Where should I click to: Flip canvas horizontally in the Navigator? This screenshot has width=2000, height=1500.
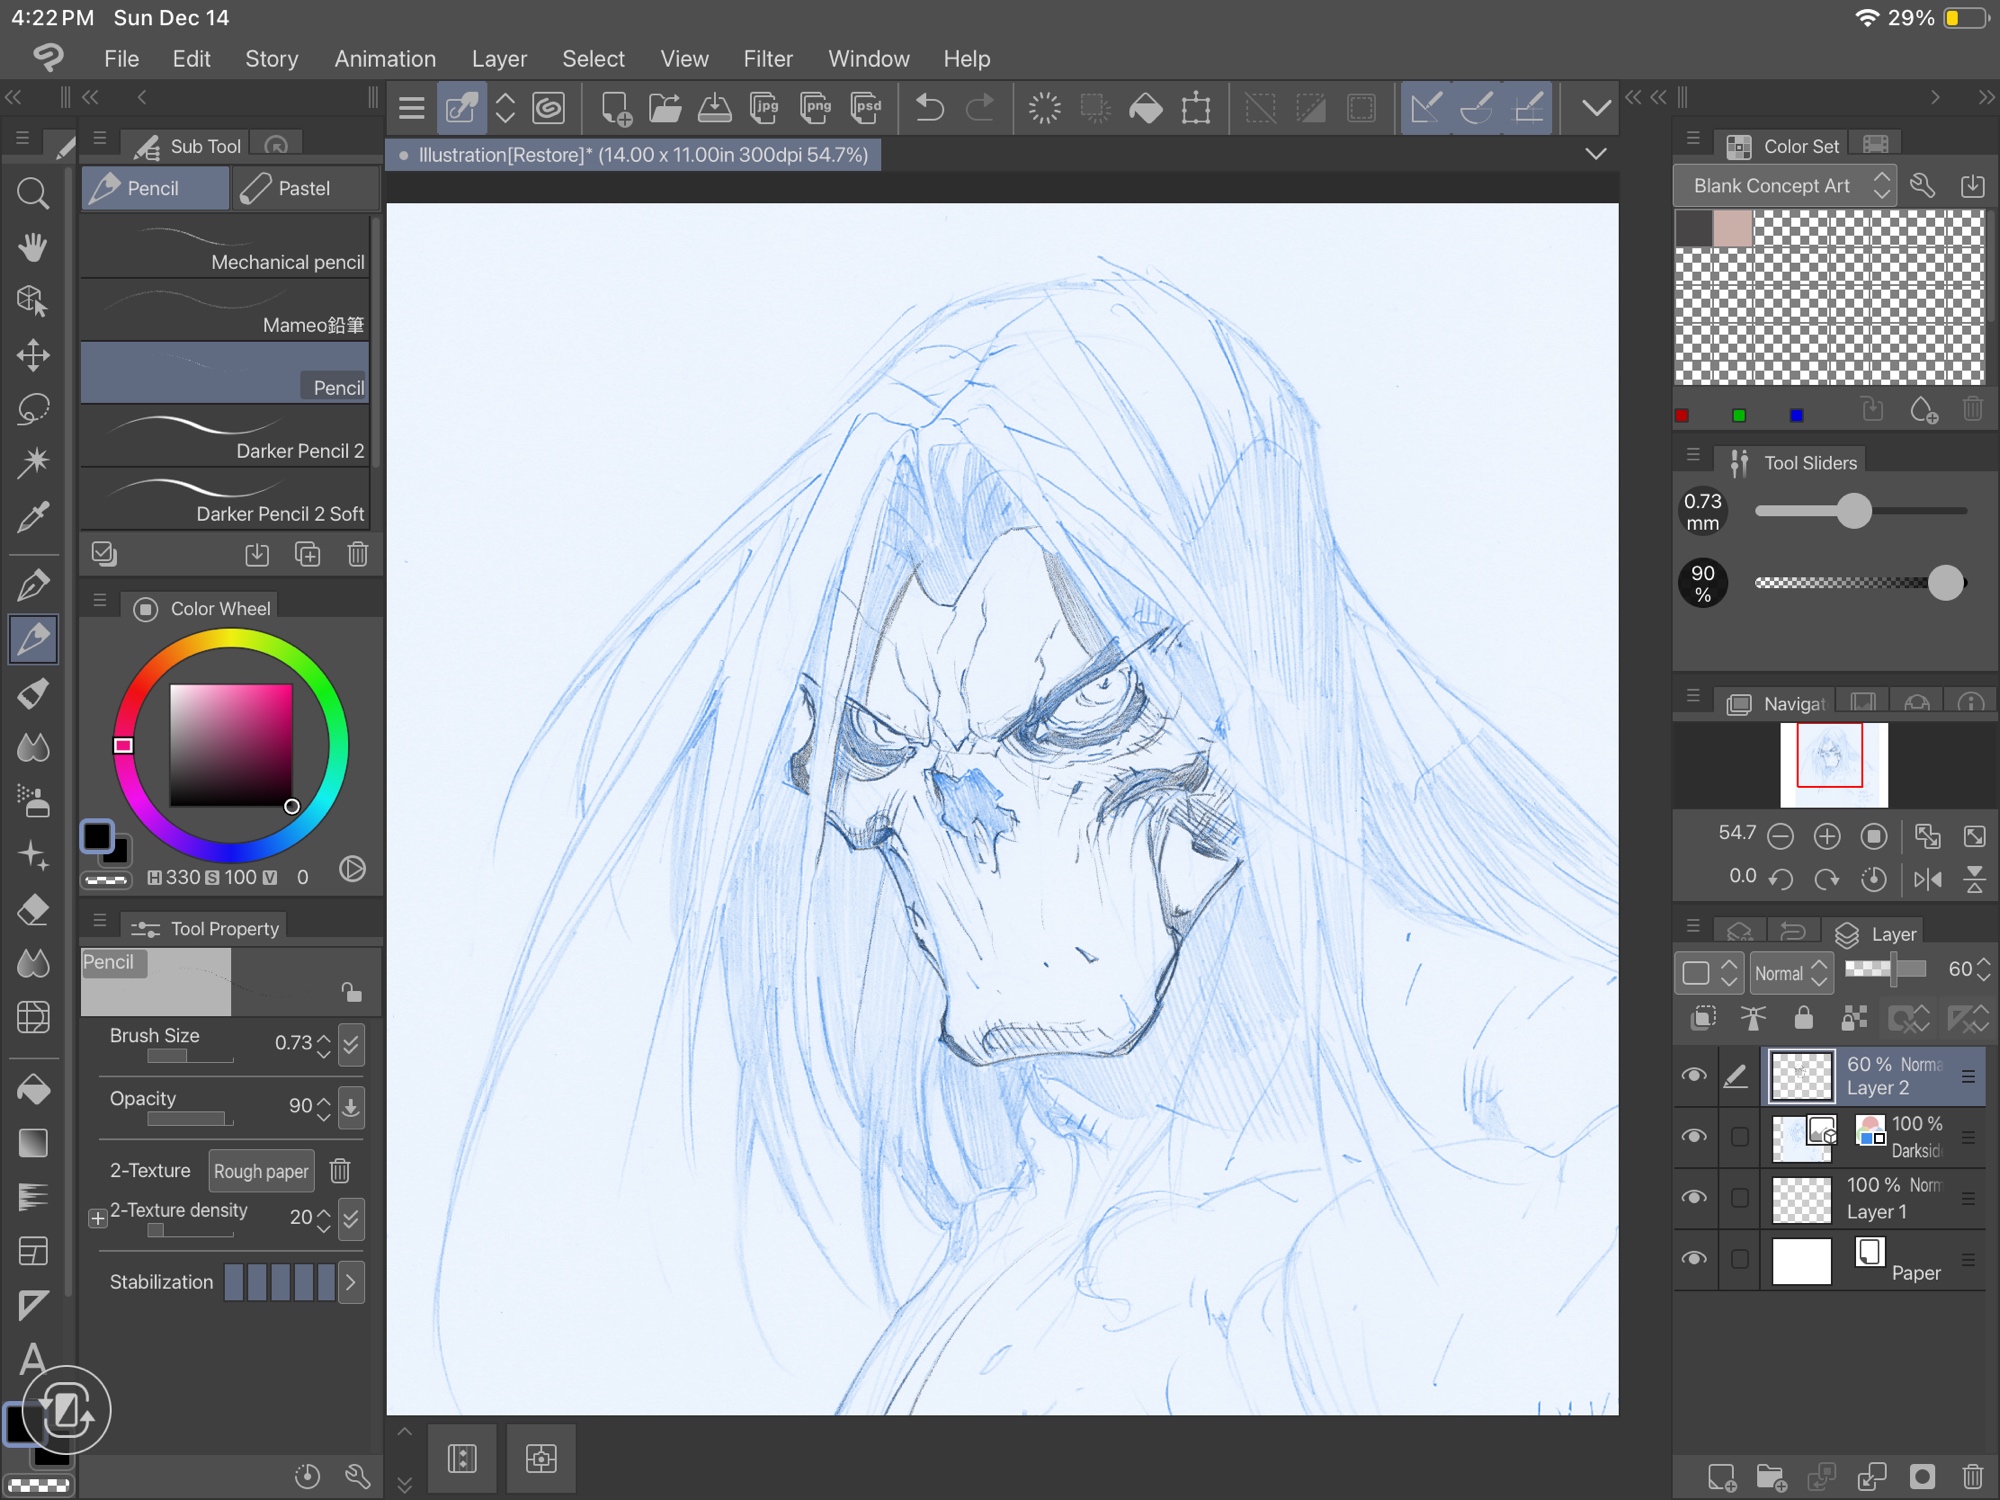(1927, 879)
